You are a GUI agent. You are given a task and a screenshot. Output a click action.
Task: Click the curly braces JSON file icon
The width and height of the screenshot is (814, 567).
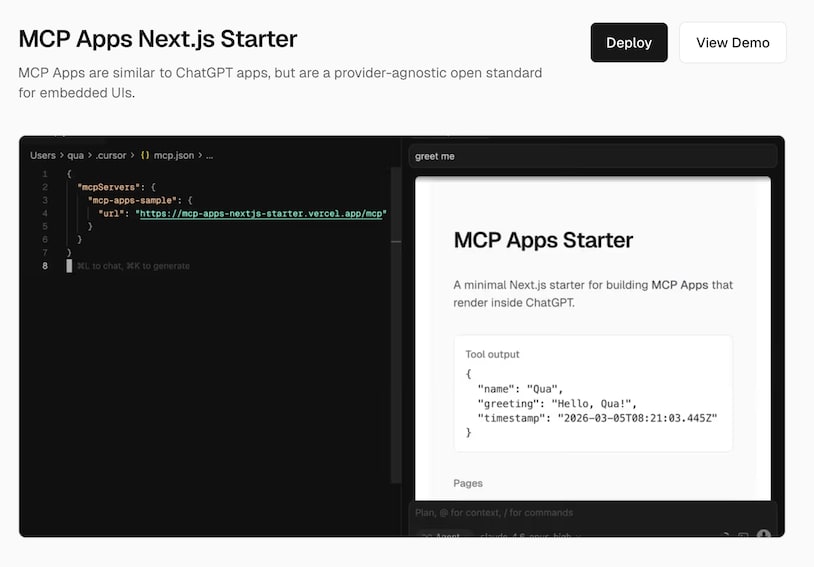[x=145, y=155]
